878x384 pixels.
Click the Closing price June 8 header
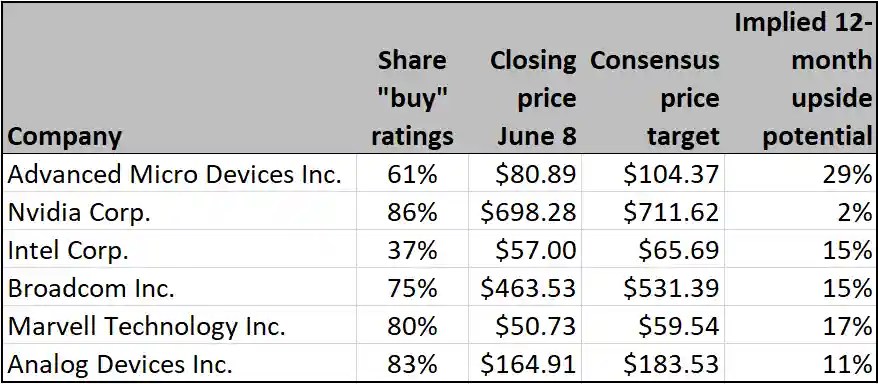[x=525, y=78]
